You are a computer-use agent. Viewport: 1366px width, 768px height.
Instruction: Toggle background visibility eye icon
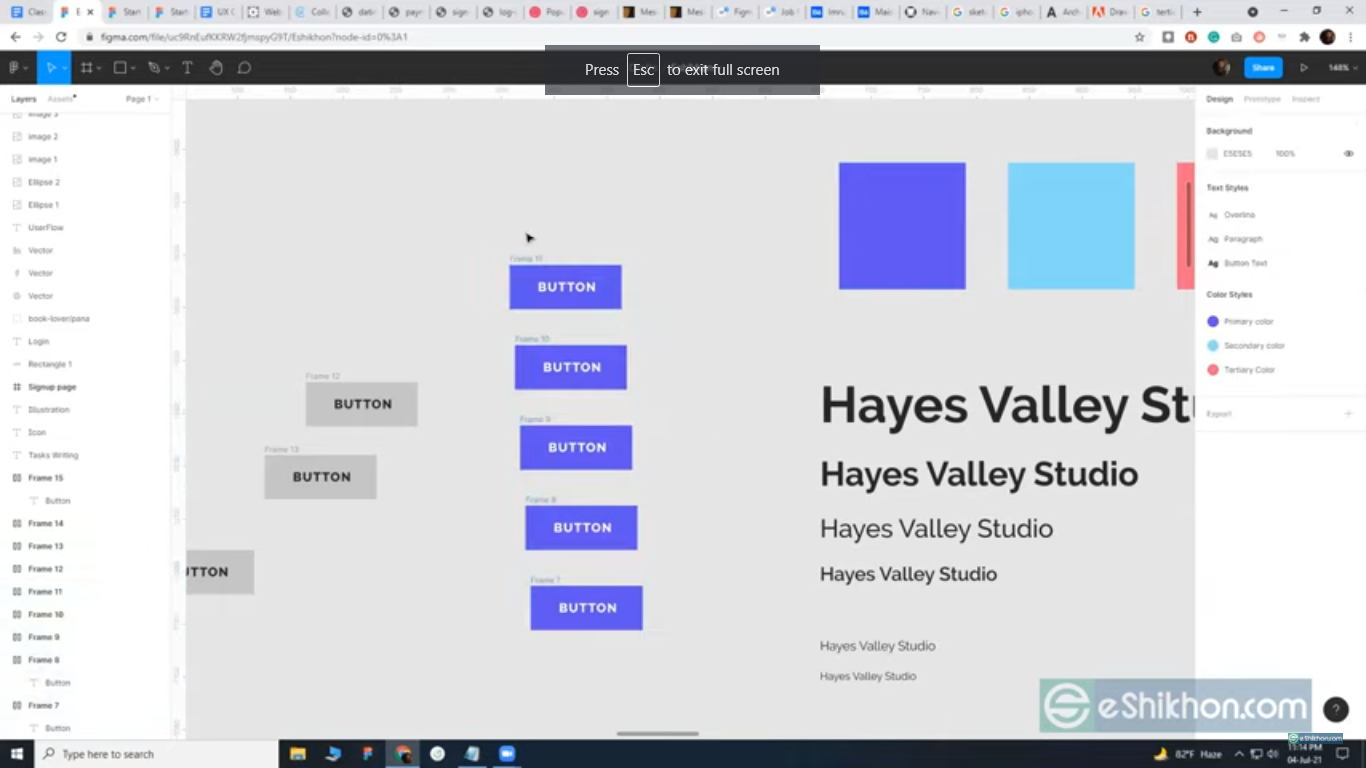tap(1348, 154)
